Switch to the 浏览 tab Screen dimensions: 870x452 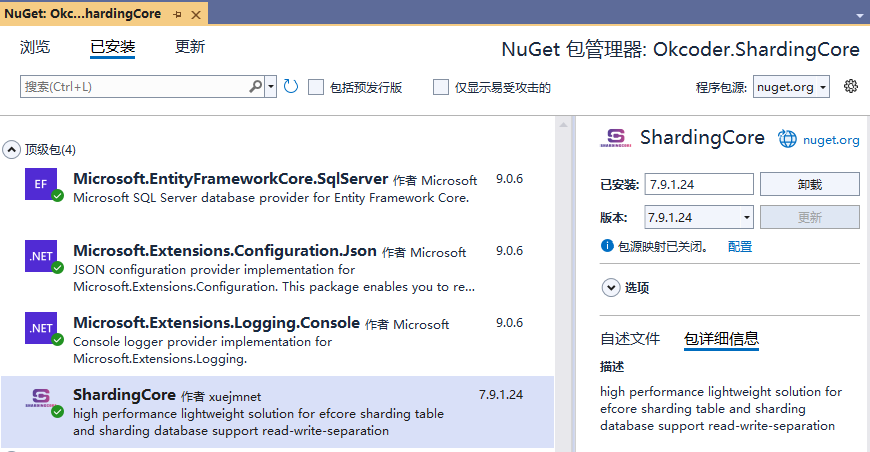pyautogui.click(x=35, y=47)
